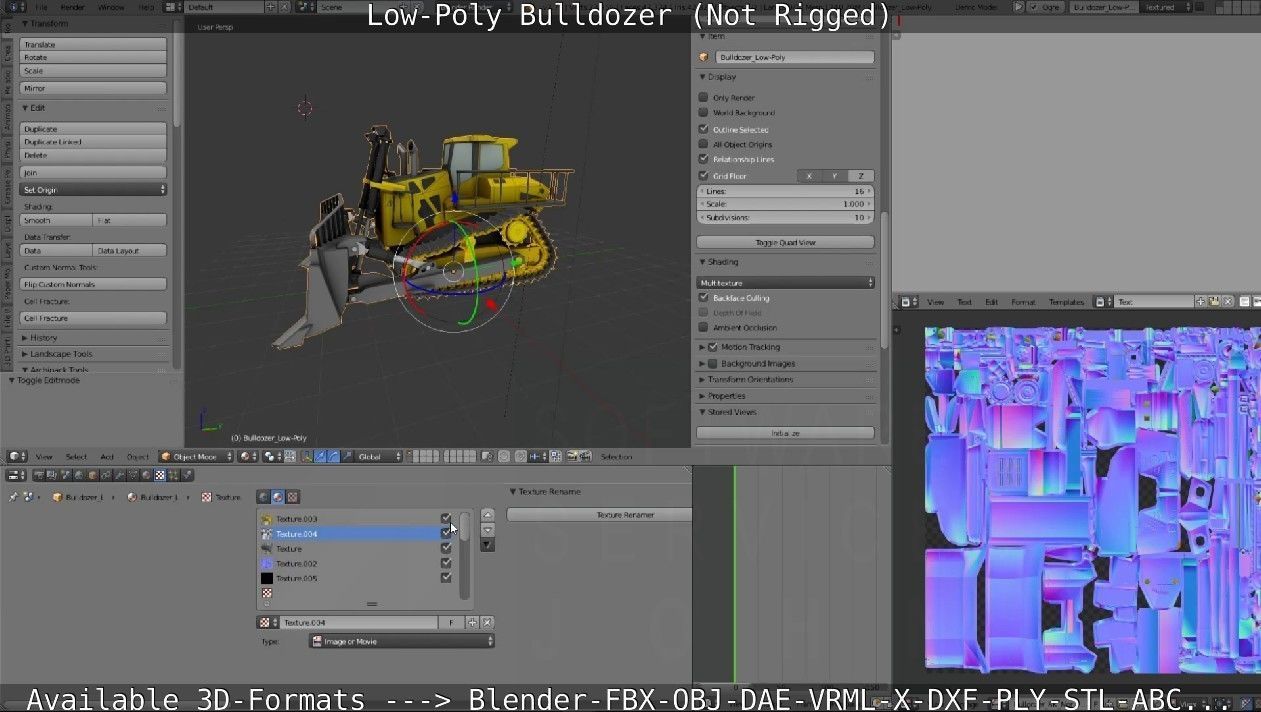
Task: Open Global orientation dropdown
Action: coord(379,456)
